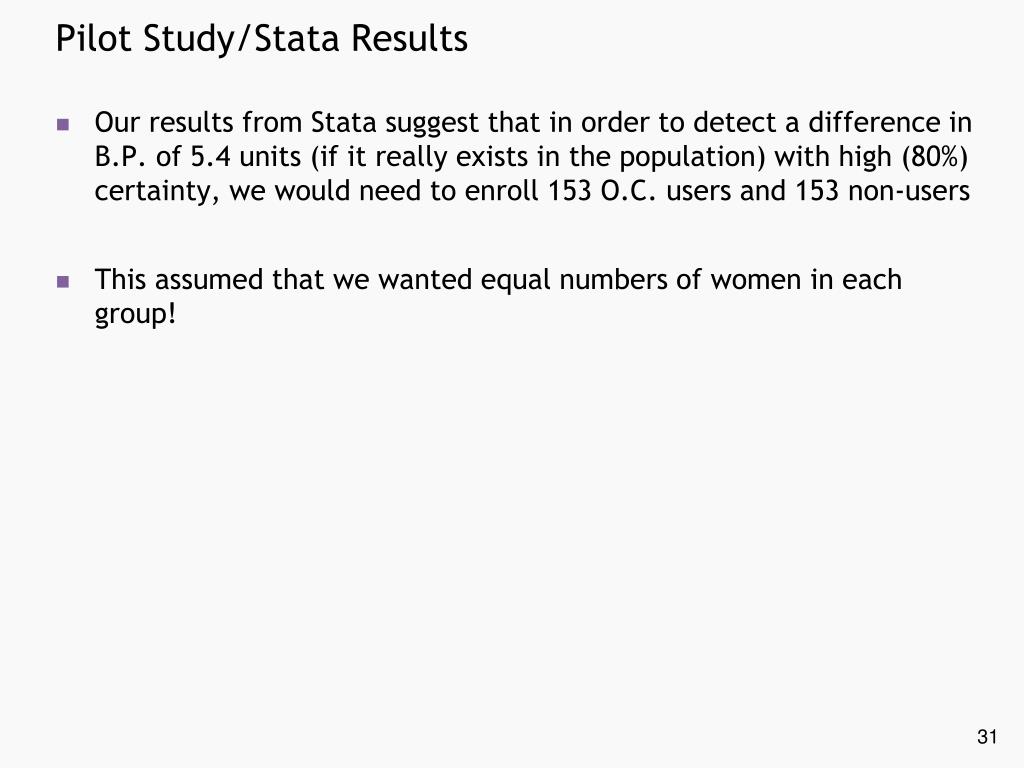This screenshot has height=768, width=1024.
Task: Click the word group! in second bullet
Action: click(x=135, y=315)
